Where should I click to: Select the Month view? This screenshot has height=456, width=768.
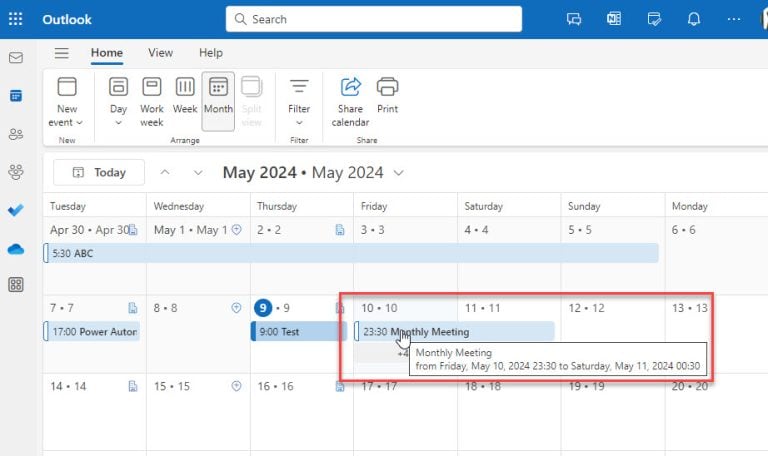tap(218, 101)
